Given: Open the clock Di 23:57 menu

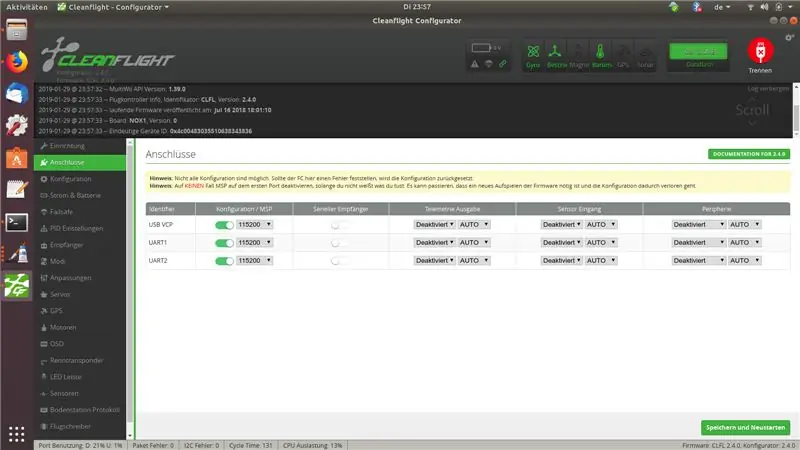Looking at the screenshot, I should (417, 7).
